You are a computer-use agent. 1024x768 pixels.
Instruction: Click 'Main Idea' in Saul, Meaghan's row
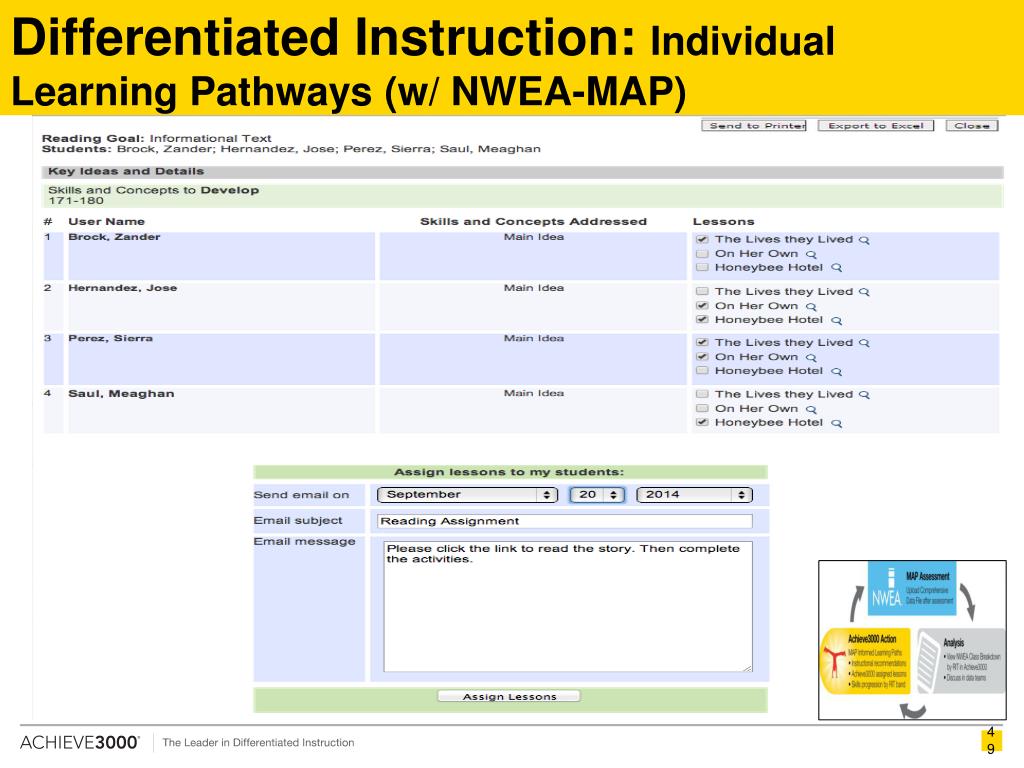pyautogui.click(x=534, y=393)
